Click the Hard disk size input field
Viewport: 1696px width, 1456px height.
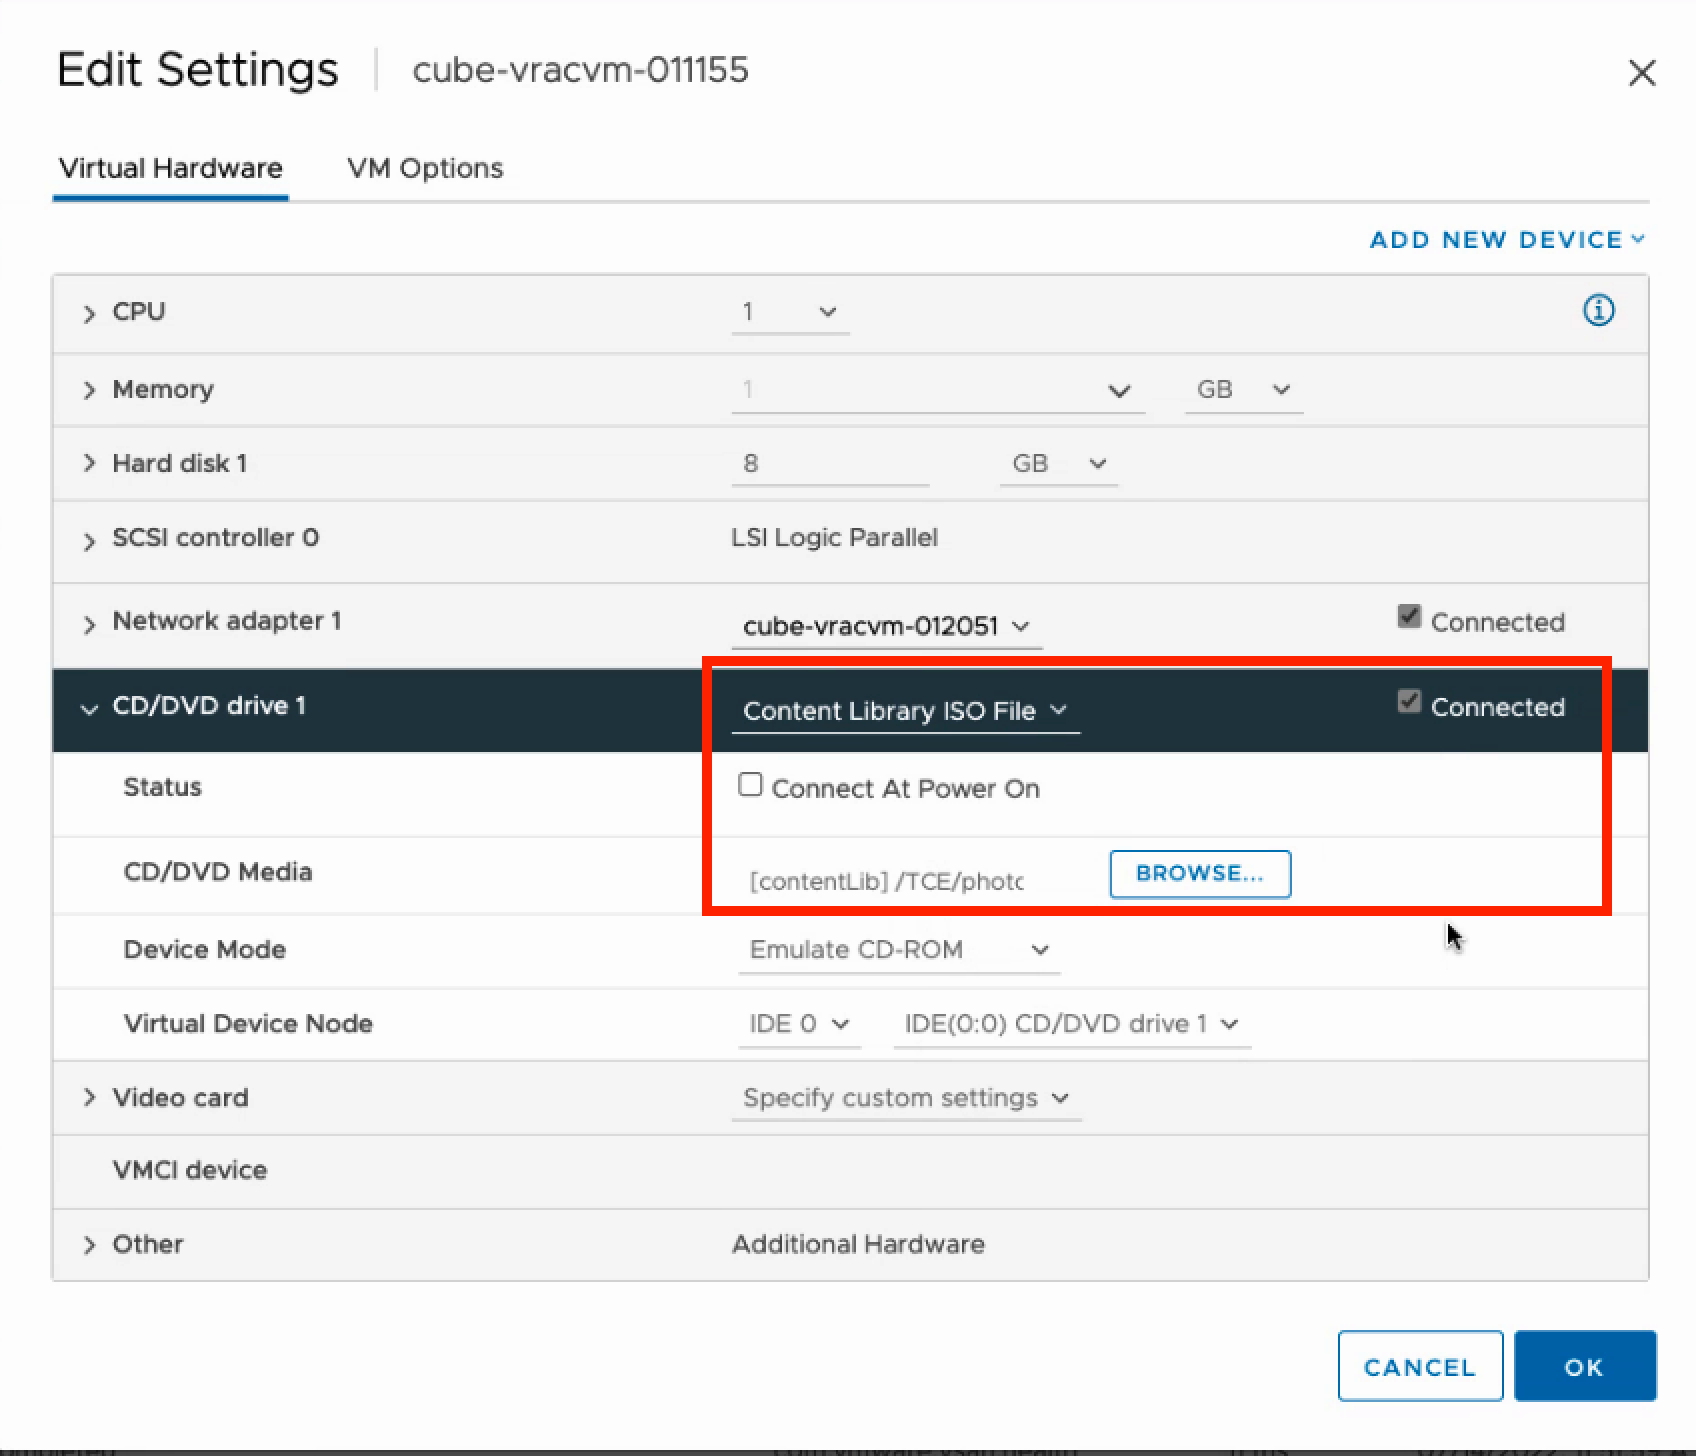(x=829, y=464)
